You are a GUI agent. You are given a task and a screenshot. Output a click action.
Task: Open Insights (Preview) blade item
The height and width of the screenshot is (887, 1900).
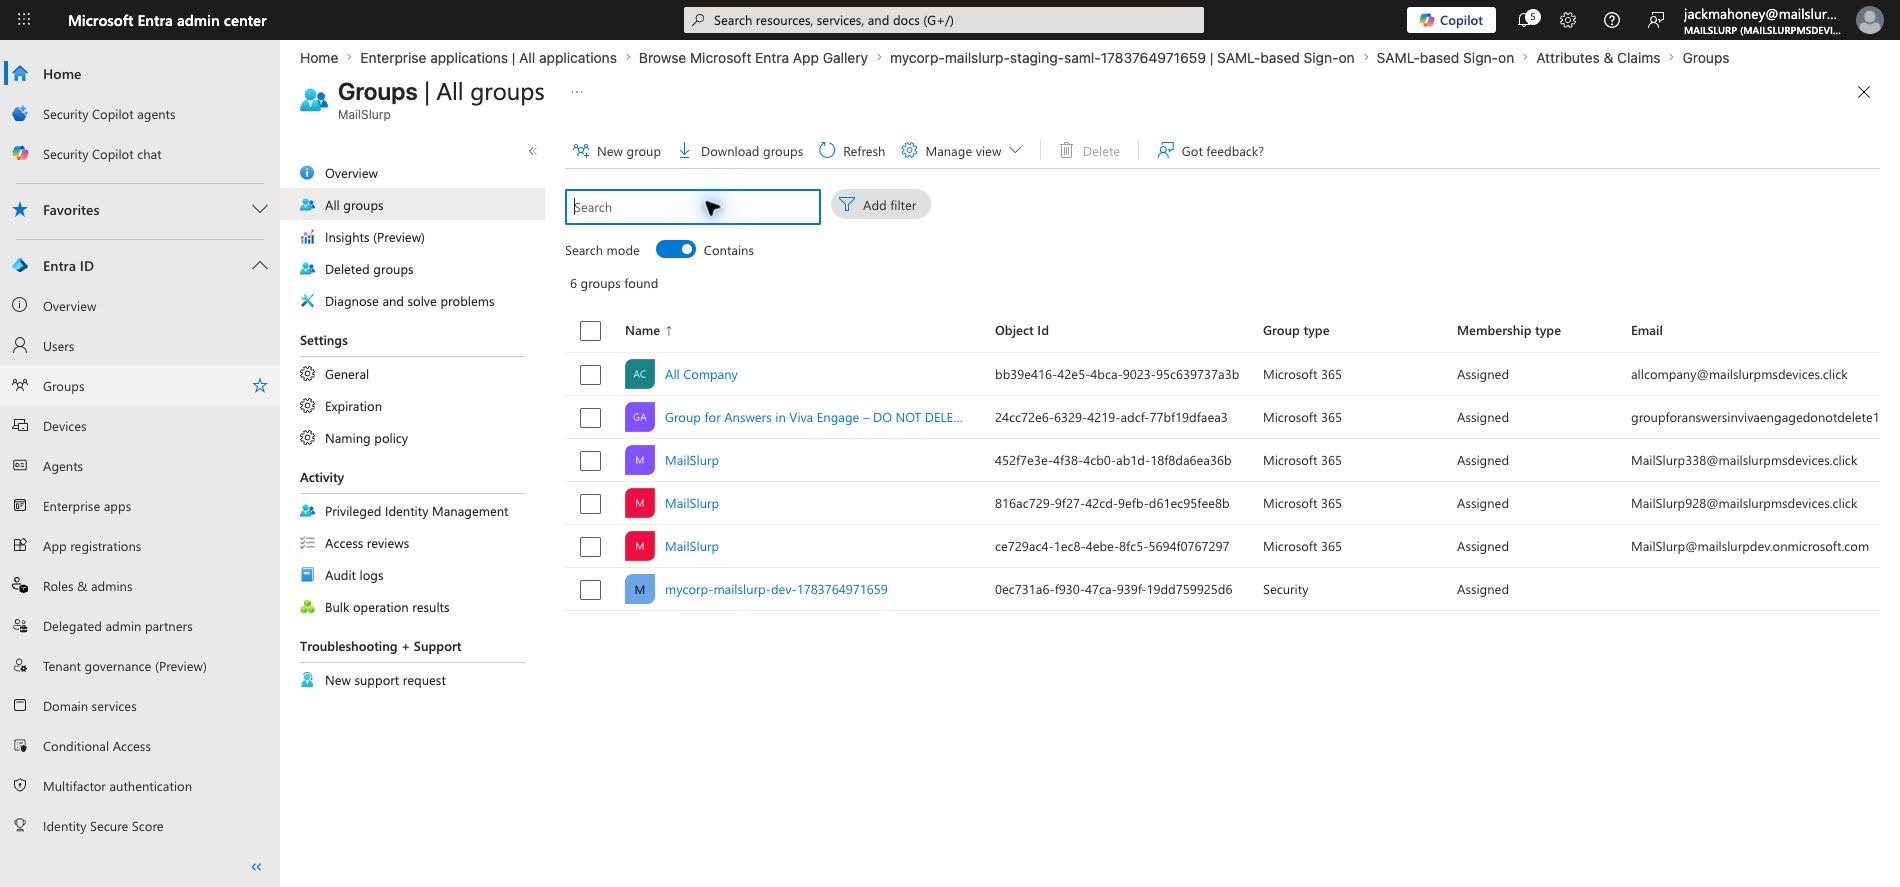pyautogui.click(x=374, y=237)
